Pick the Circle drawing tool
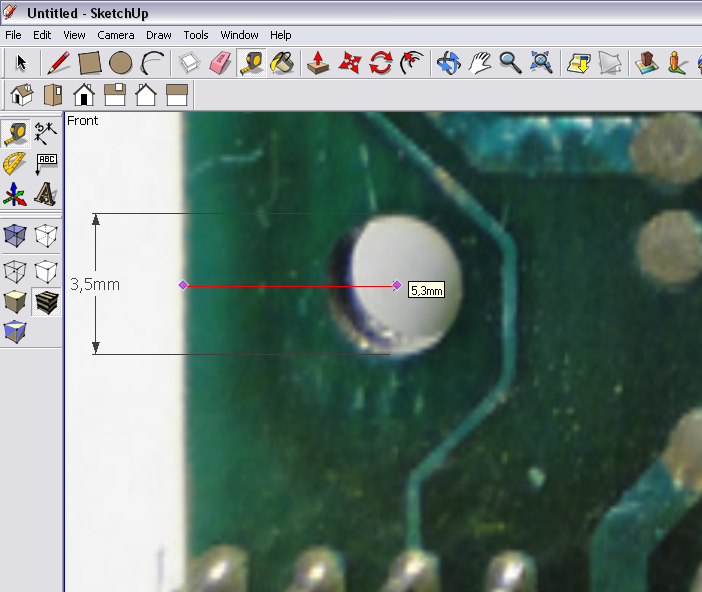Screen dimensions: 702x592 120,63
